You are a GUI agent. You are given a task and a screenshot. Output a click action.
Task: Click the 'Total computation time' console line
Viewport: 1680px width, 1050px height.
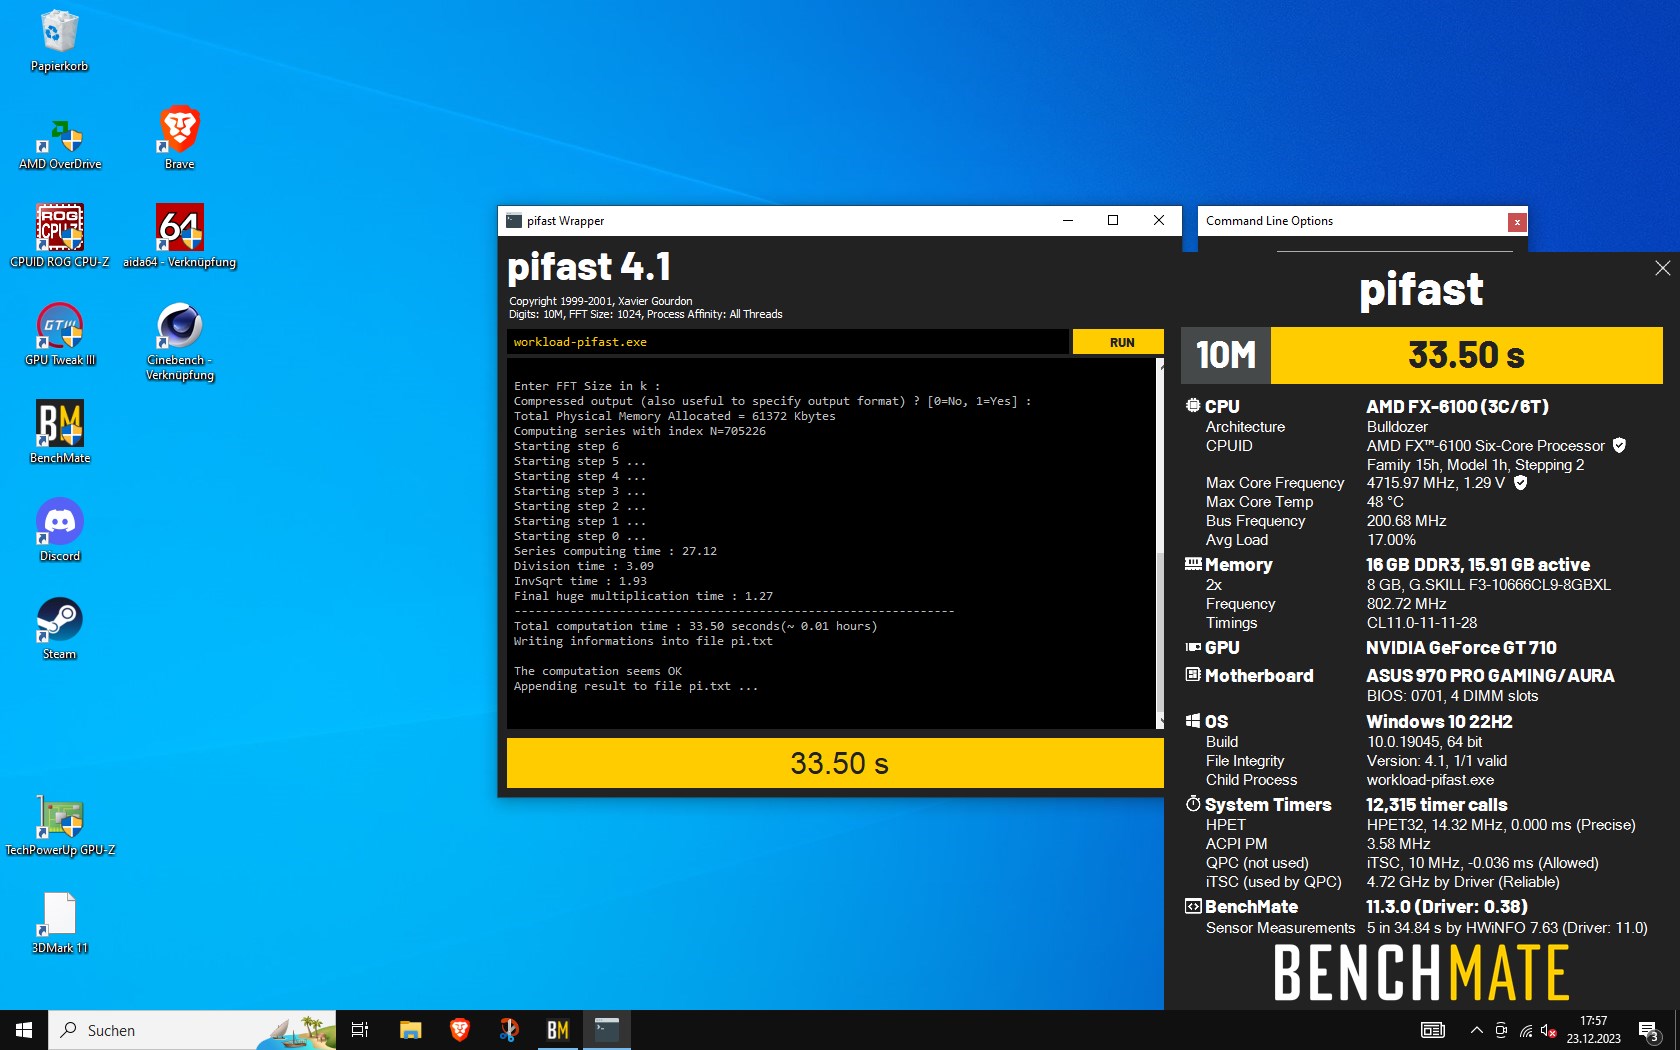coord(695,626)
